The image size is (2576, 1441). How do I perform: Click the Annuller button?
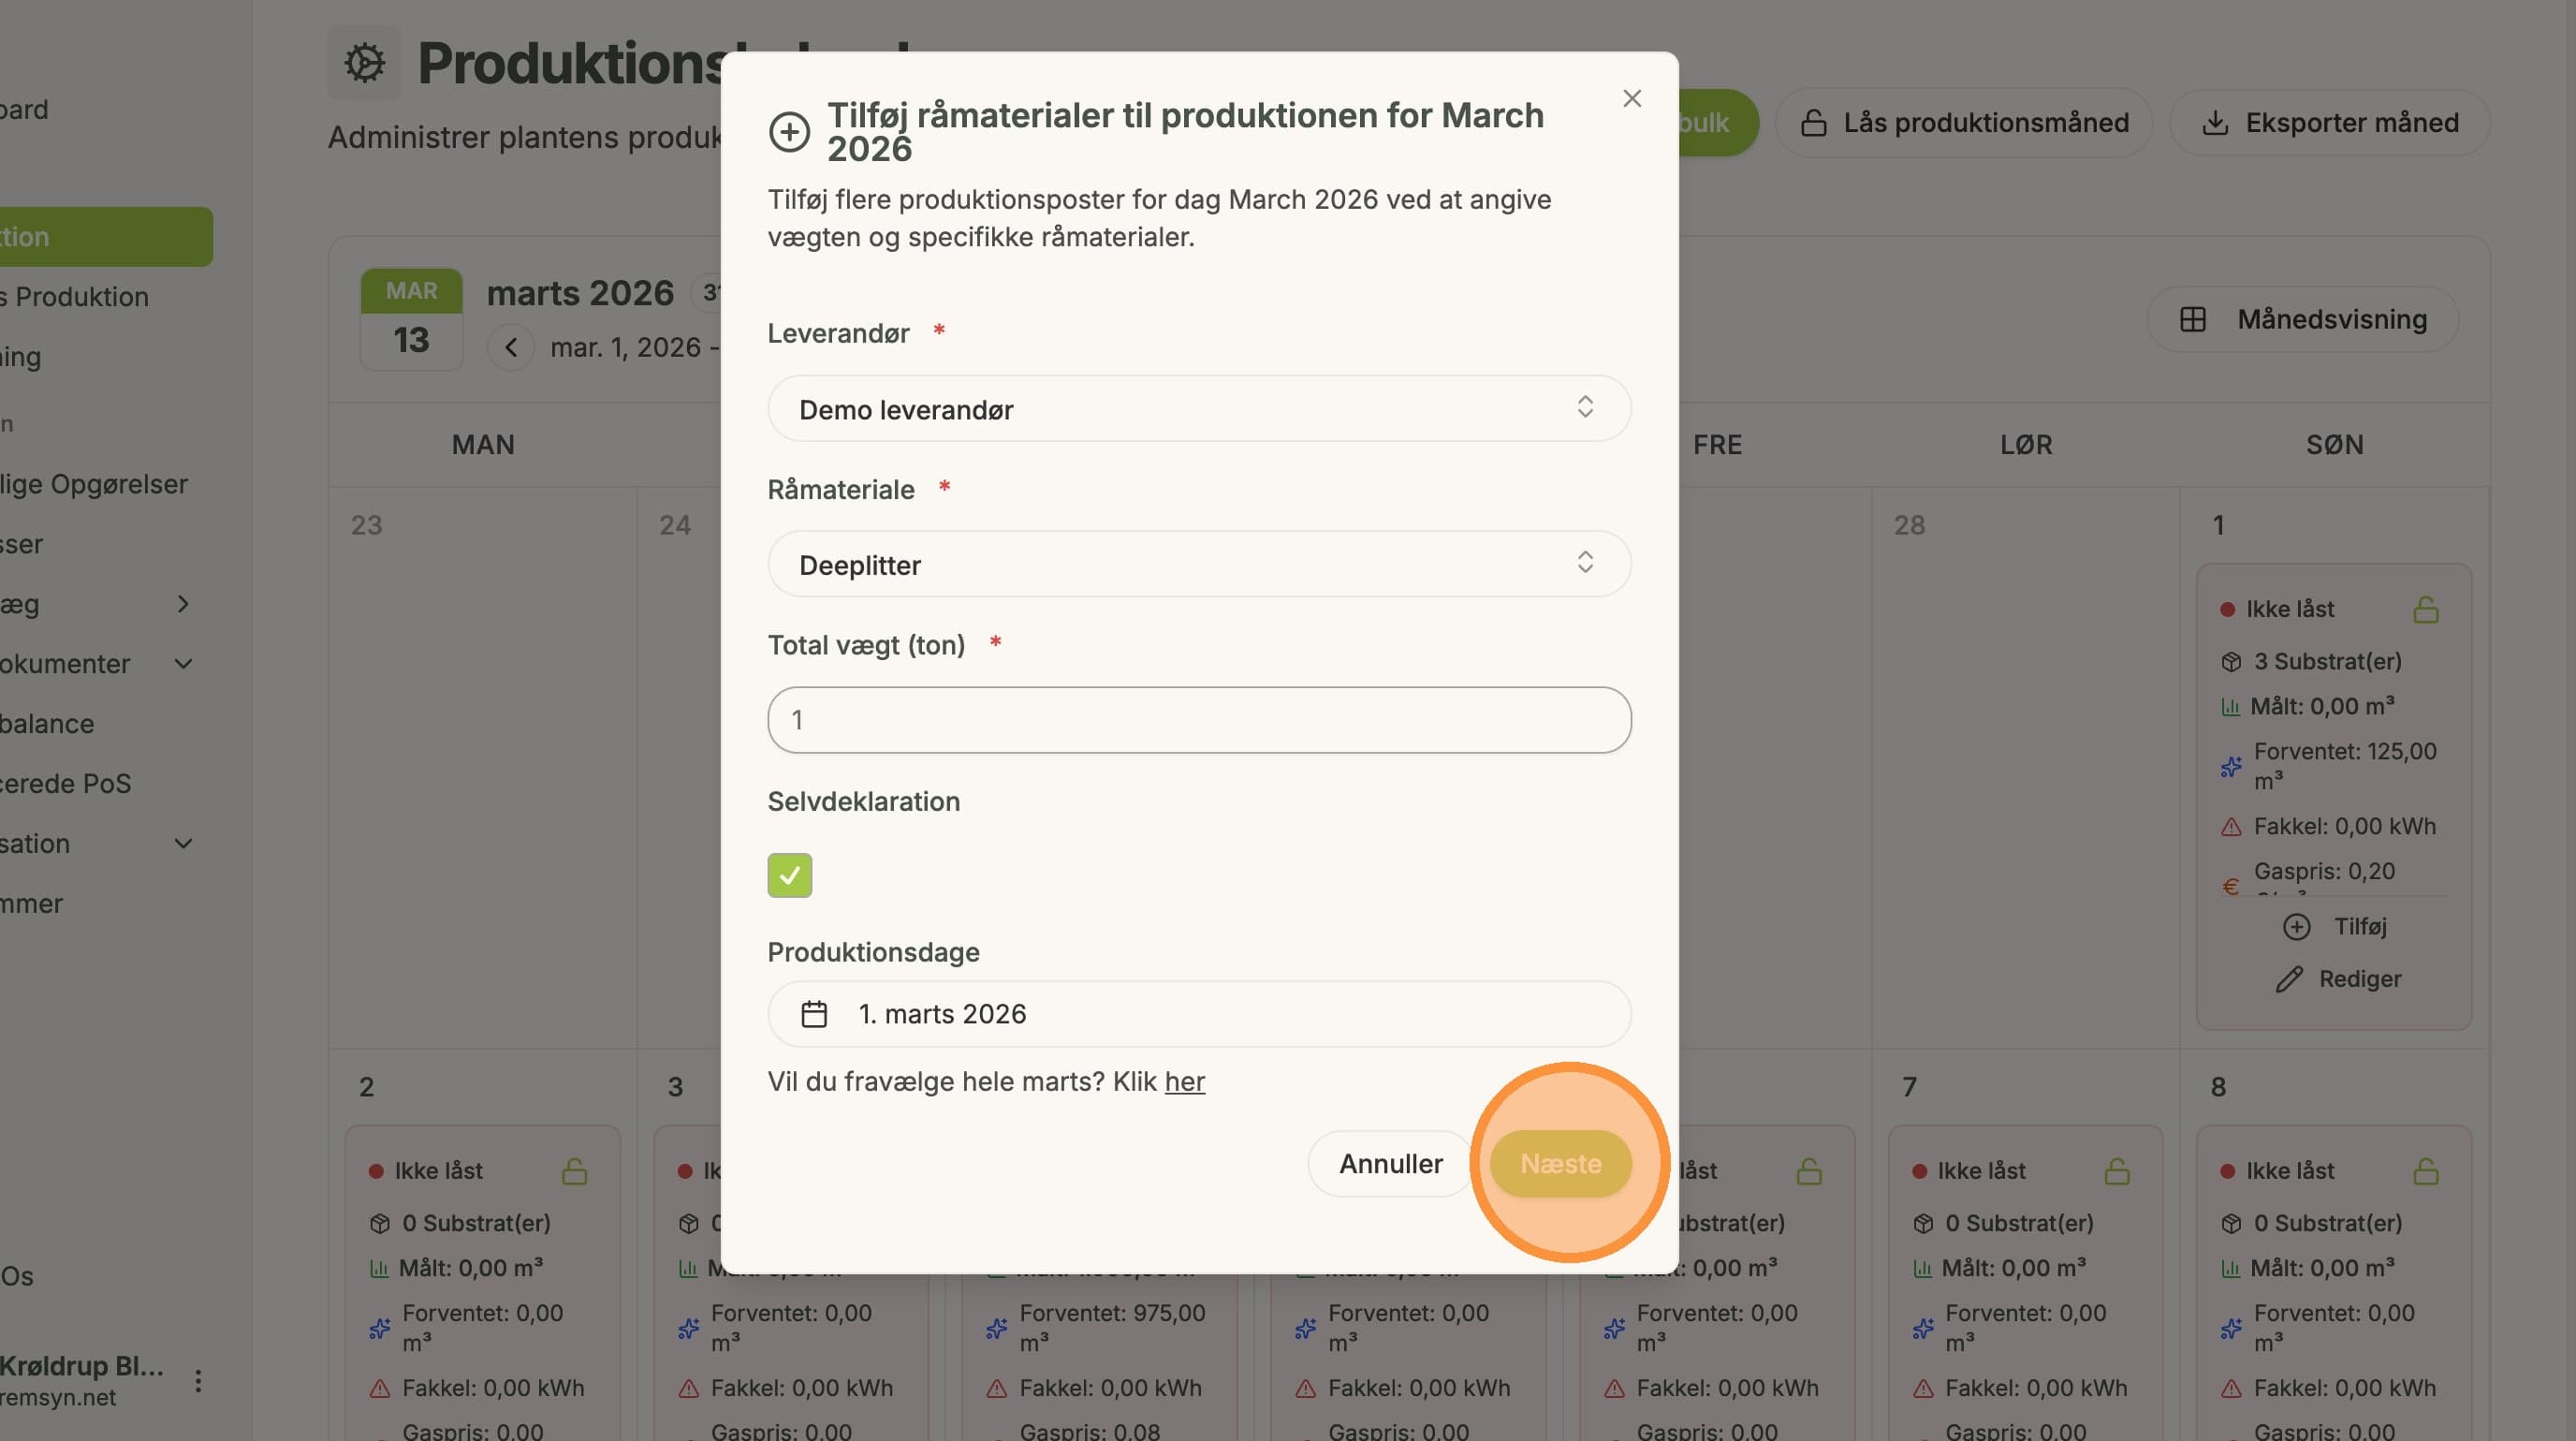(x=1390, y=1164)
